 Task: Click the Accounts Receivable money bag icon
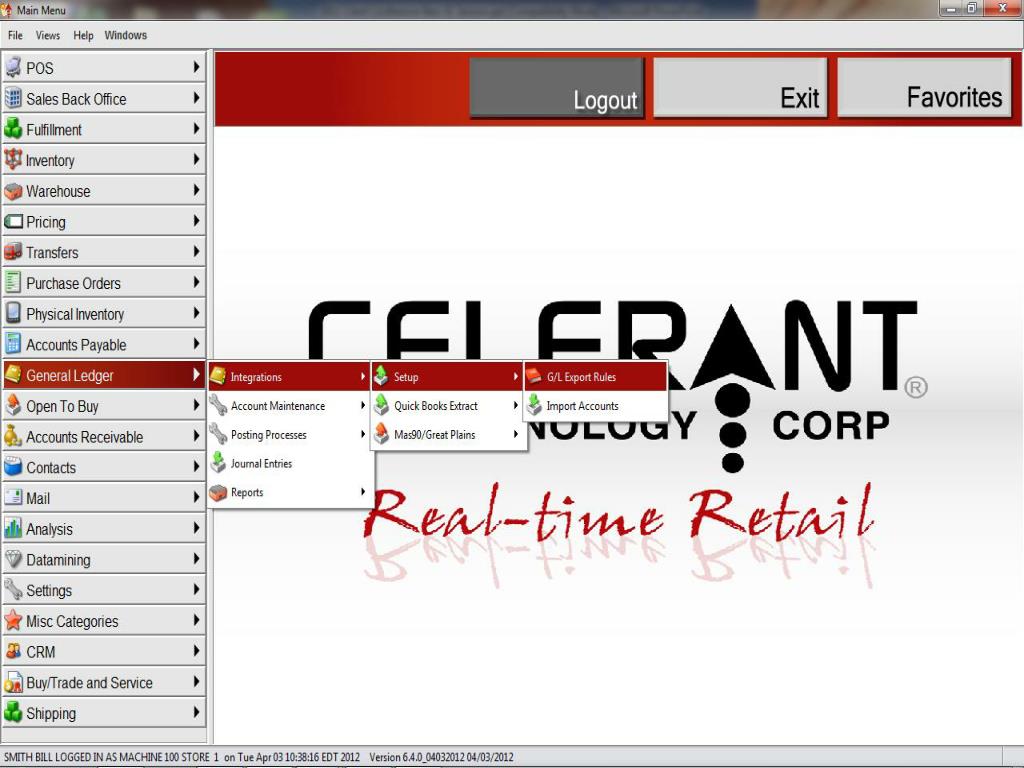13,436
